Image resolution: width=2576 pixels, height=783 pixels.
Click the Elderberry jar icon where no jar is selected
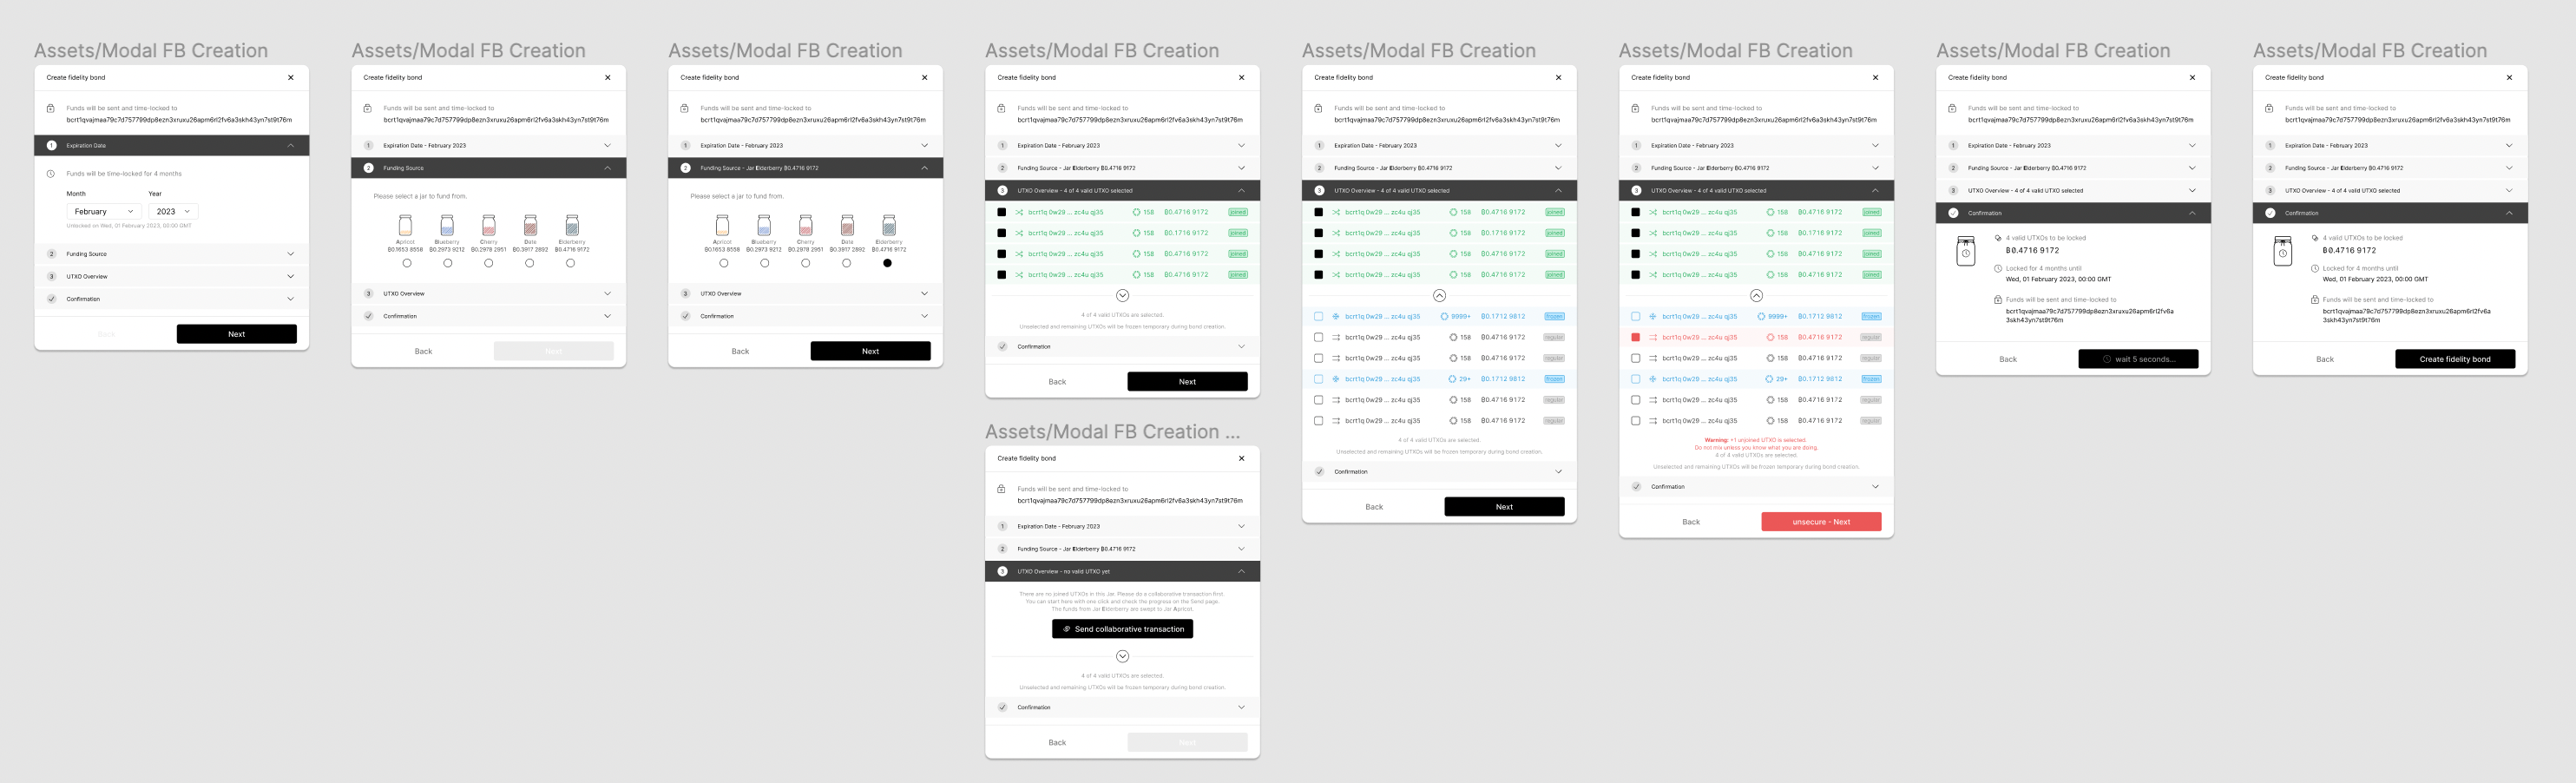click(x=571, y=226)
